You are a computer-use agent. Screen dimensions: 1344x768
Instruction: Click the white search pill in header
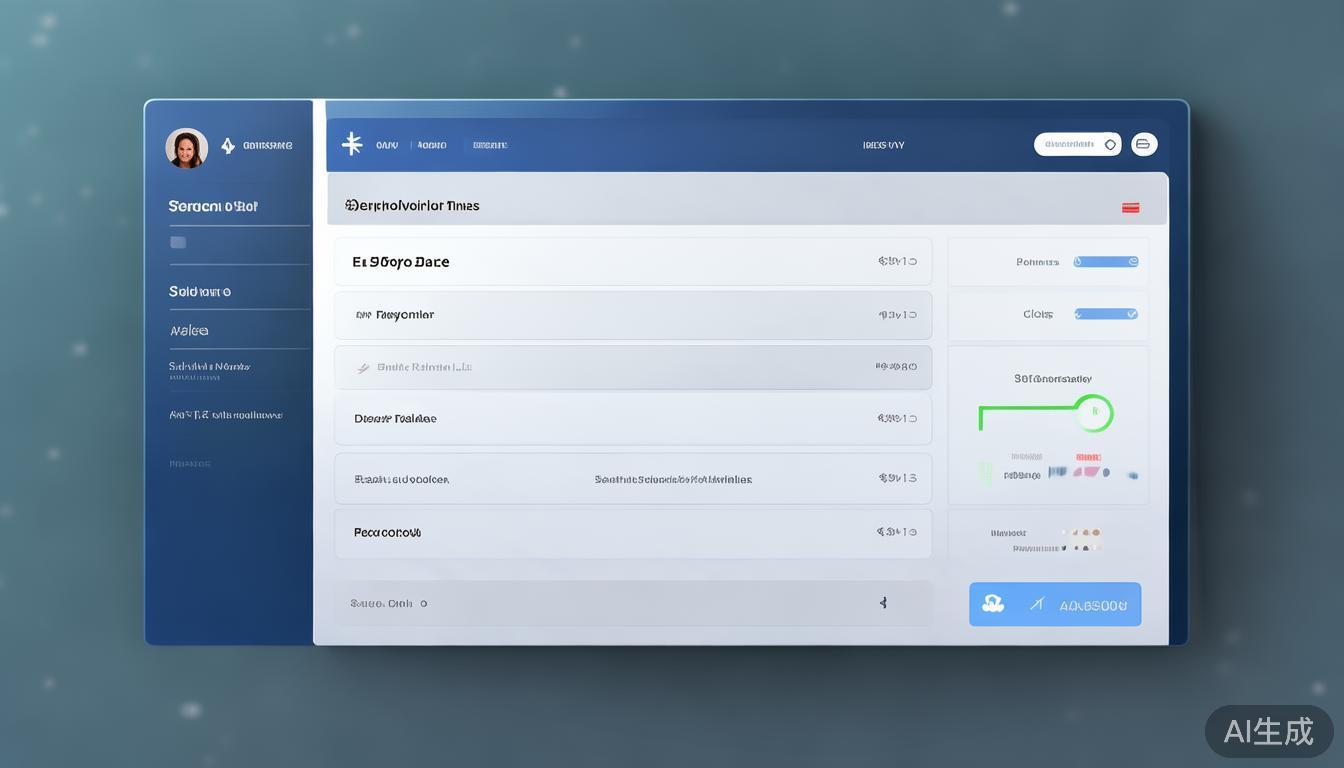(1076, 144)
